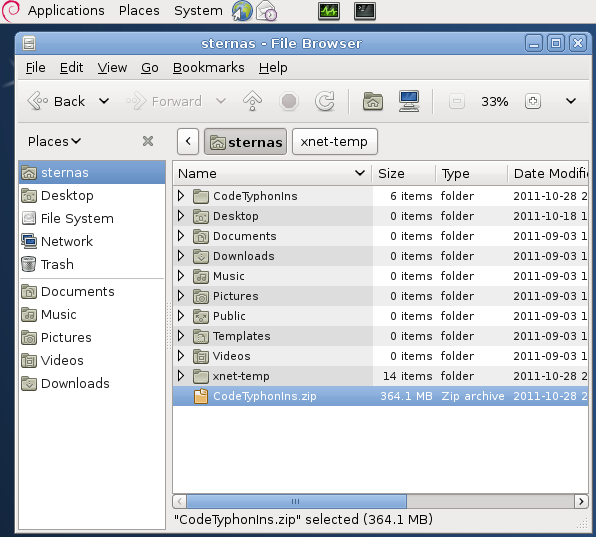Close the Places side pane

tap(148, 141)
